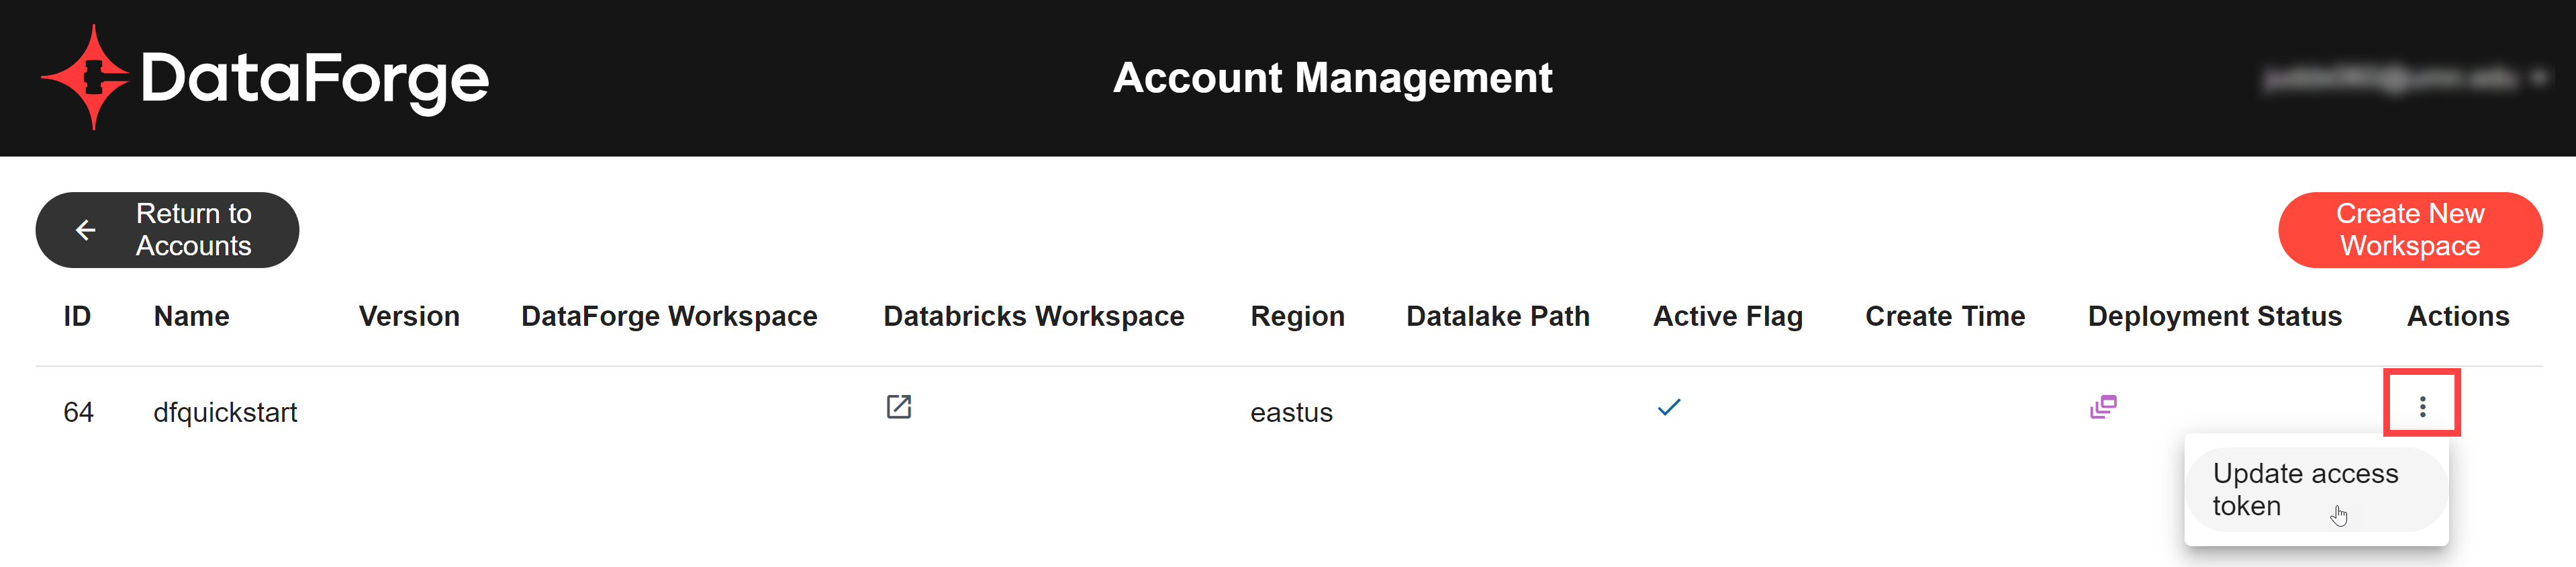Click the Create New Workspace button

[x=2410, y=230]
